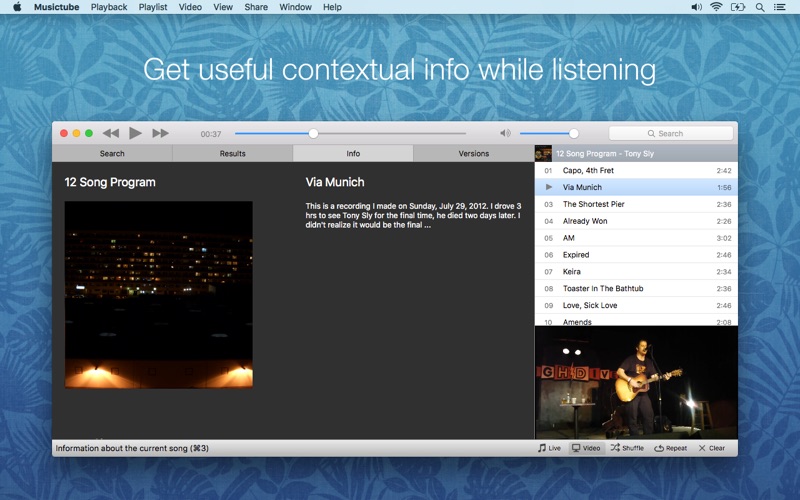Open the Window menu
The height and width of the screenshot is (500, 800).
click(295, 7)
